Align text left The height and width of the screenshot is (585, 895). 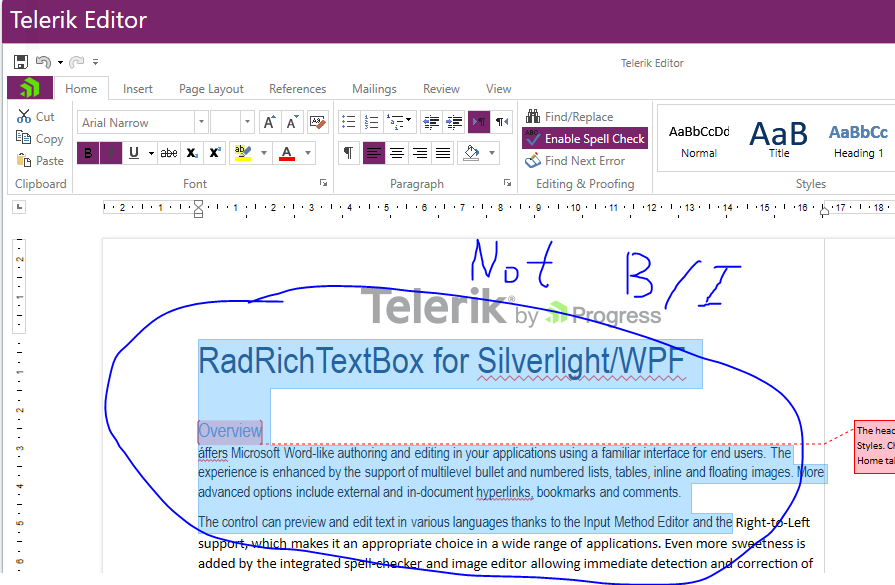(x=374, y=153)
